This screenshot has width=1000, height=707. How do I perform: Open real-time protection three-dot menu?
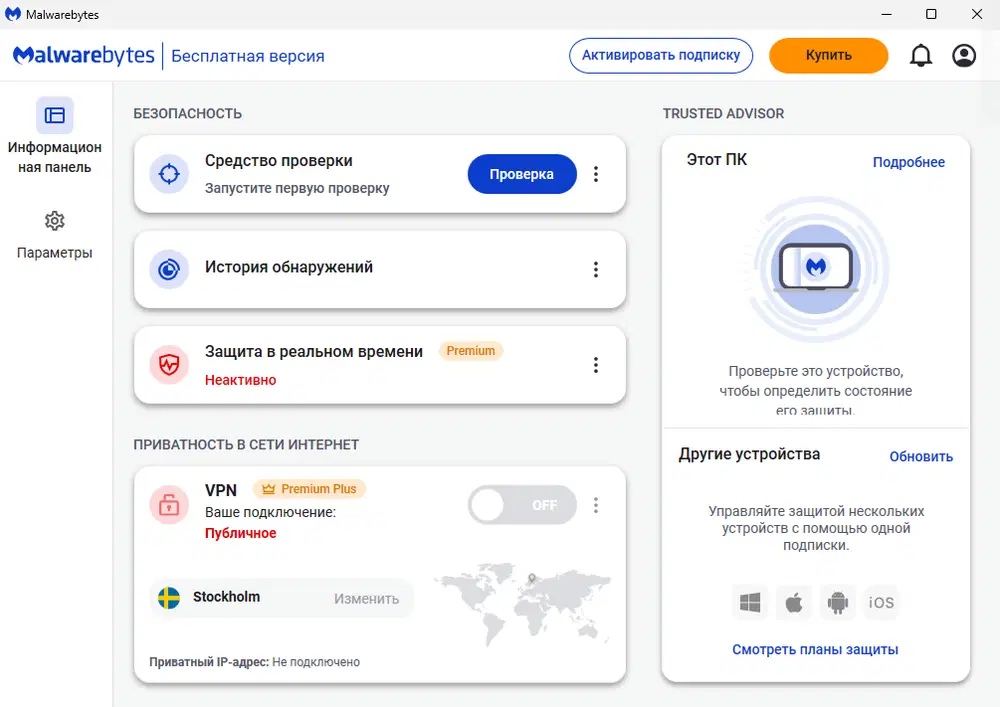[x=596, y=365]
